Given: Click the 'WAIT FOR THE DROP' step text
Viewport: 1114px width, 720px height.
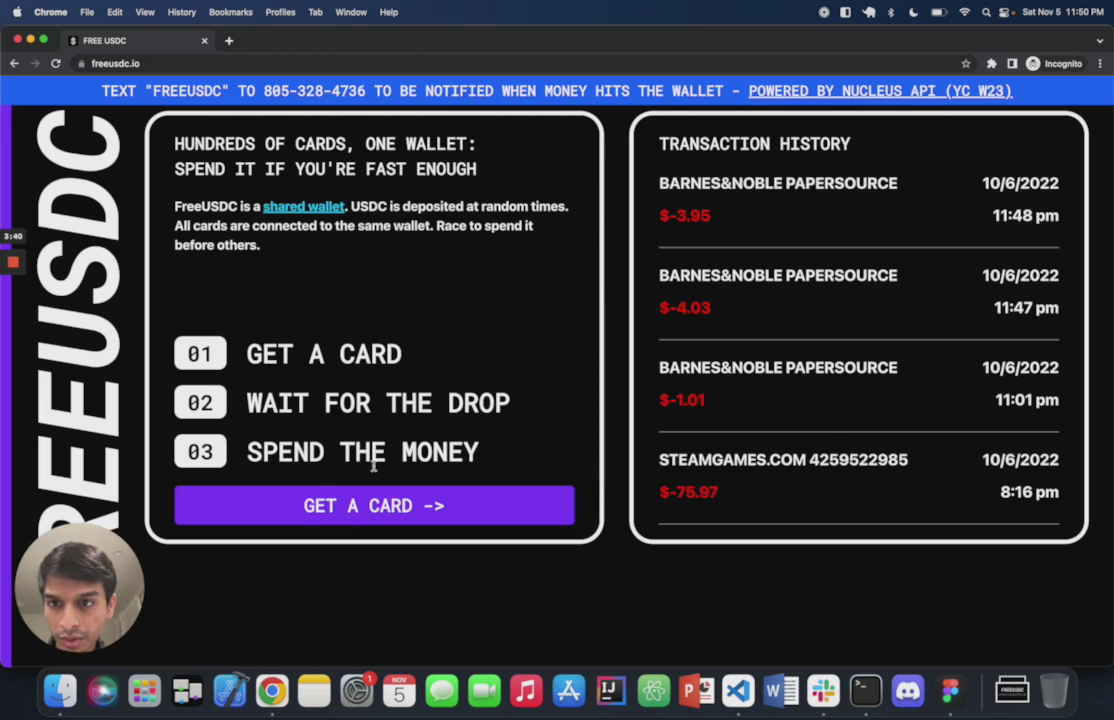Looking at the screenshot, I should (x=378, y=403).
